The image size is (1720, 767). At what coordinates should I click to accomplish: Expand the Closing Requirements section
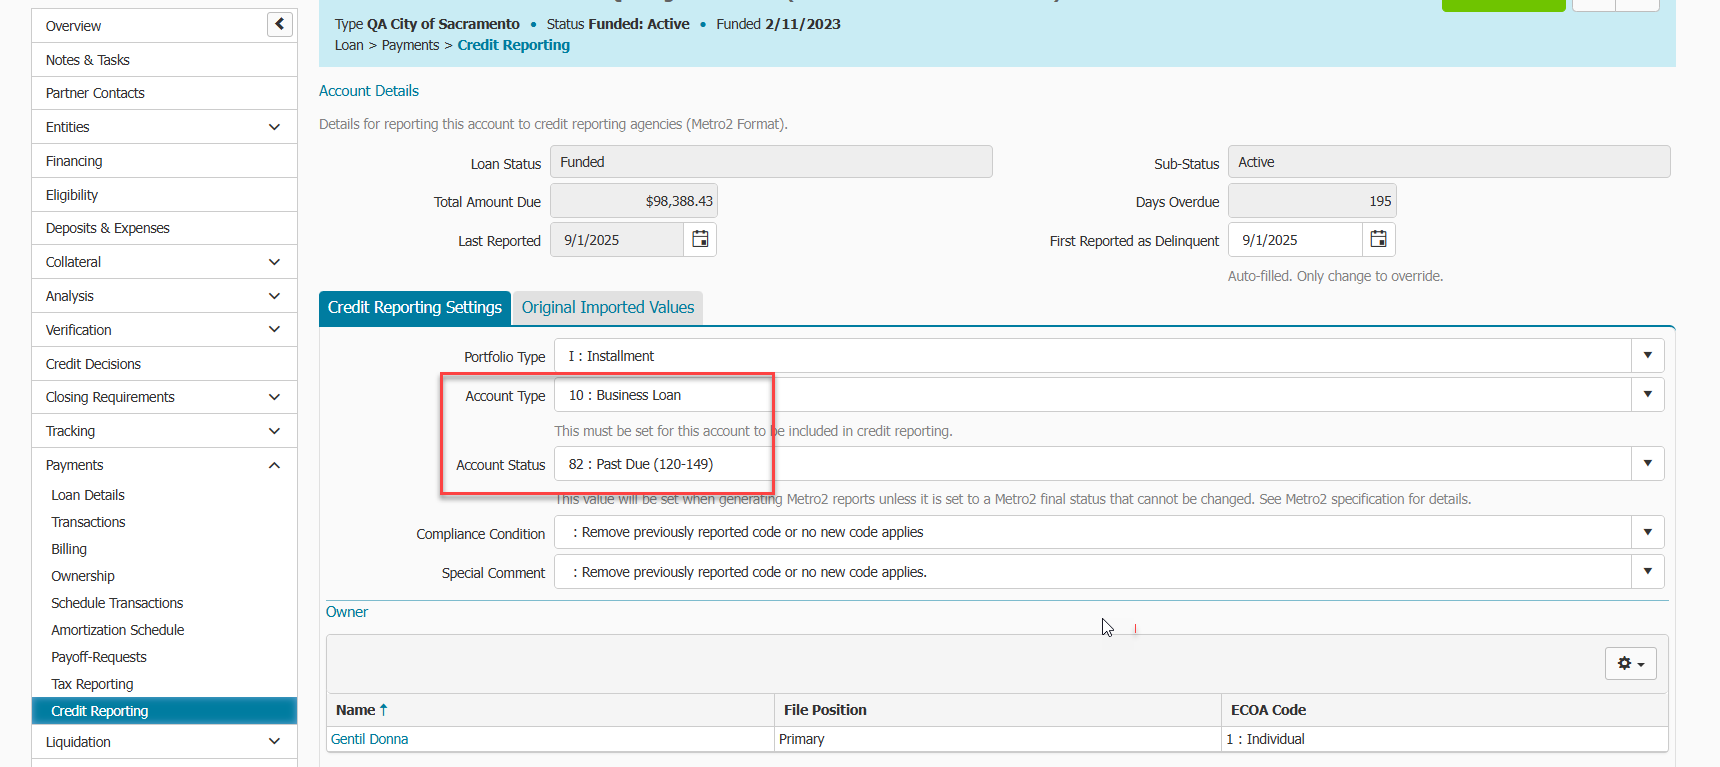point(274,397)
